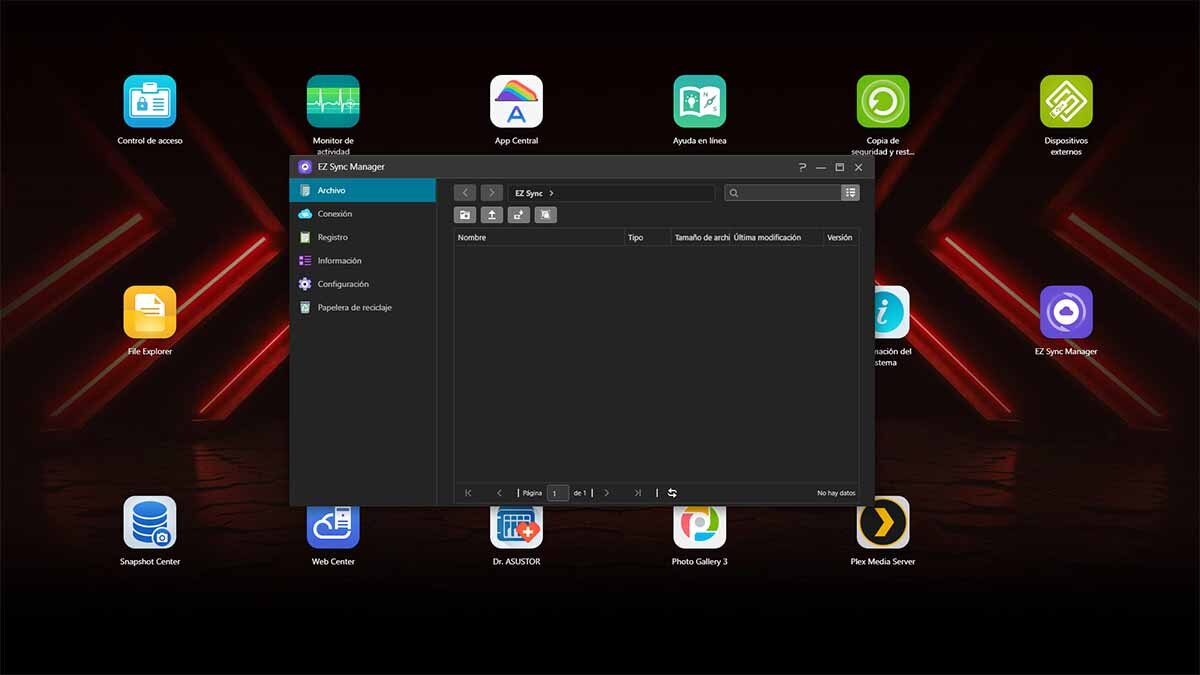Close the EZ Sync Manager window

click(x=858, y=167)
